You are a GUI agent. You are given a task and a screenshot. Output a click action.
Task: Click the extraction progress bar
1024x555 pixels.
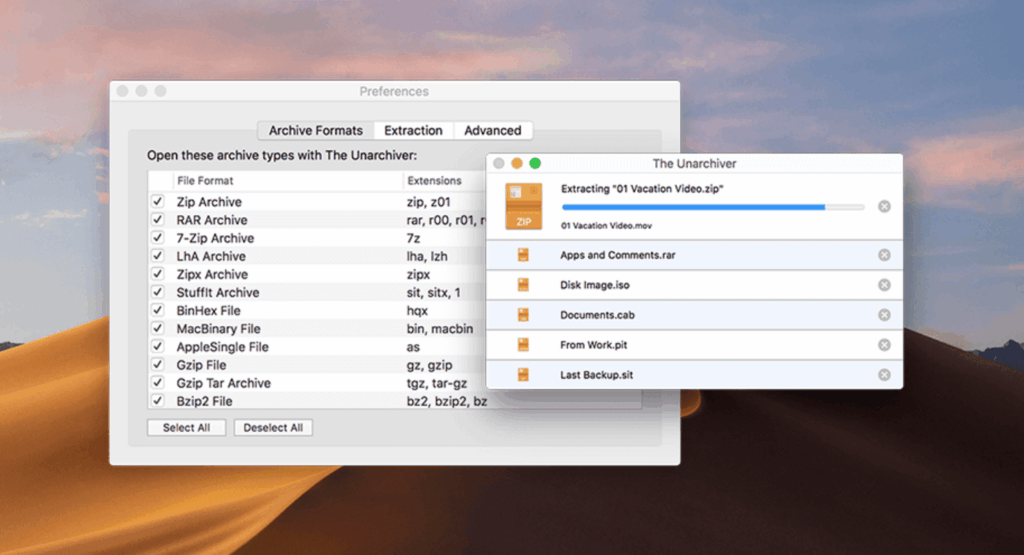[713, 207]
